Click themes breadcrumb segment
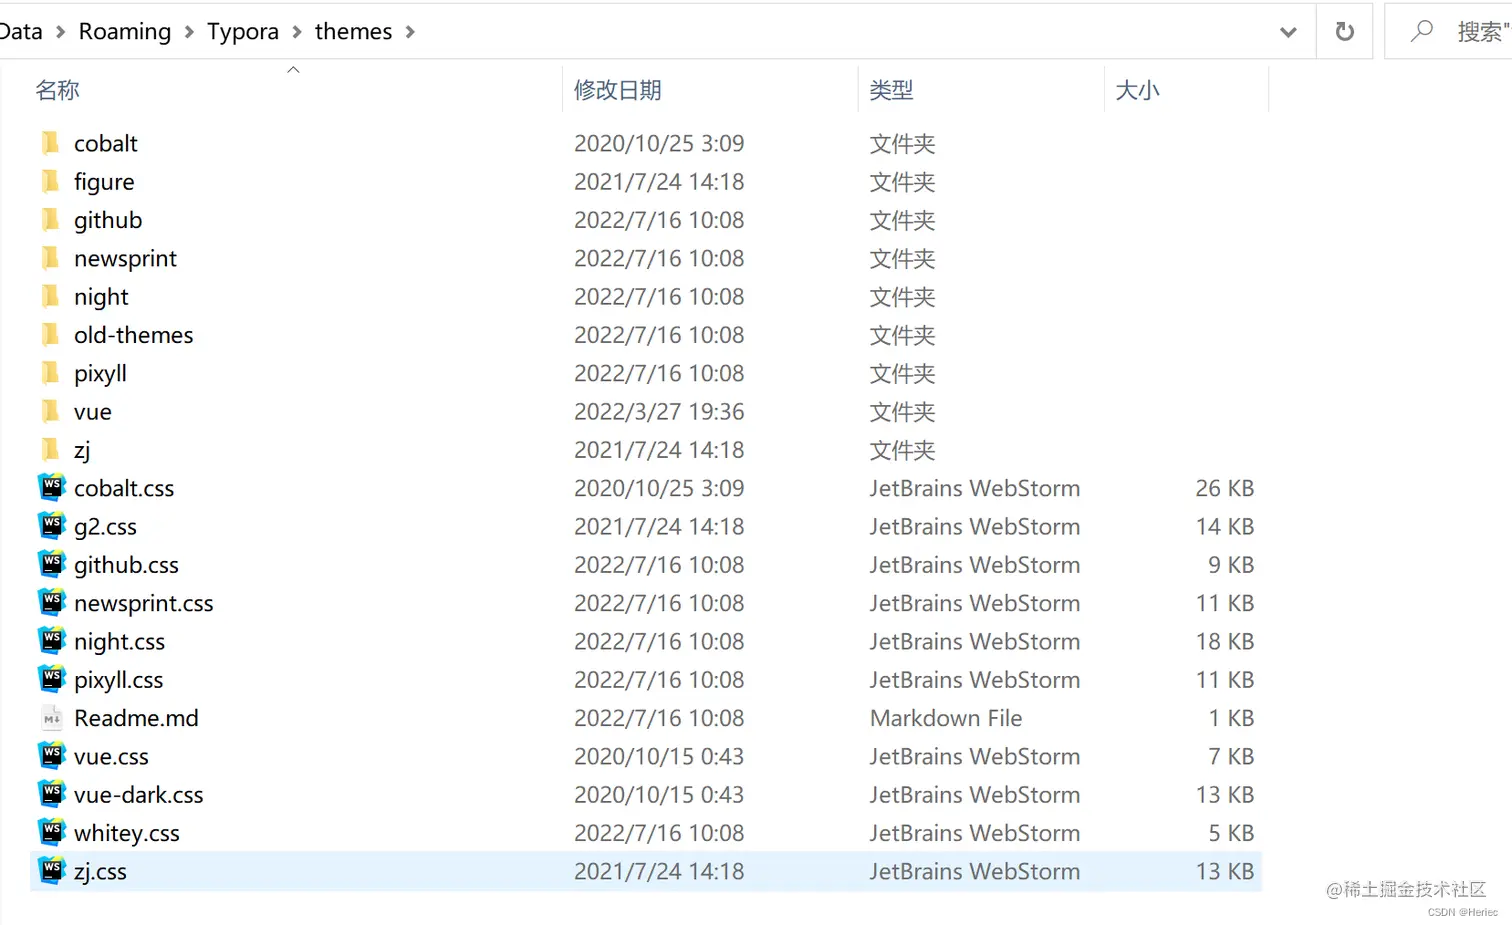The height and width of the screenshot is (925, 1512). click(353, 32)
